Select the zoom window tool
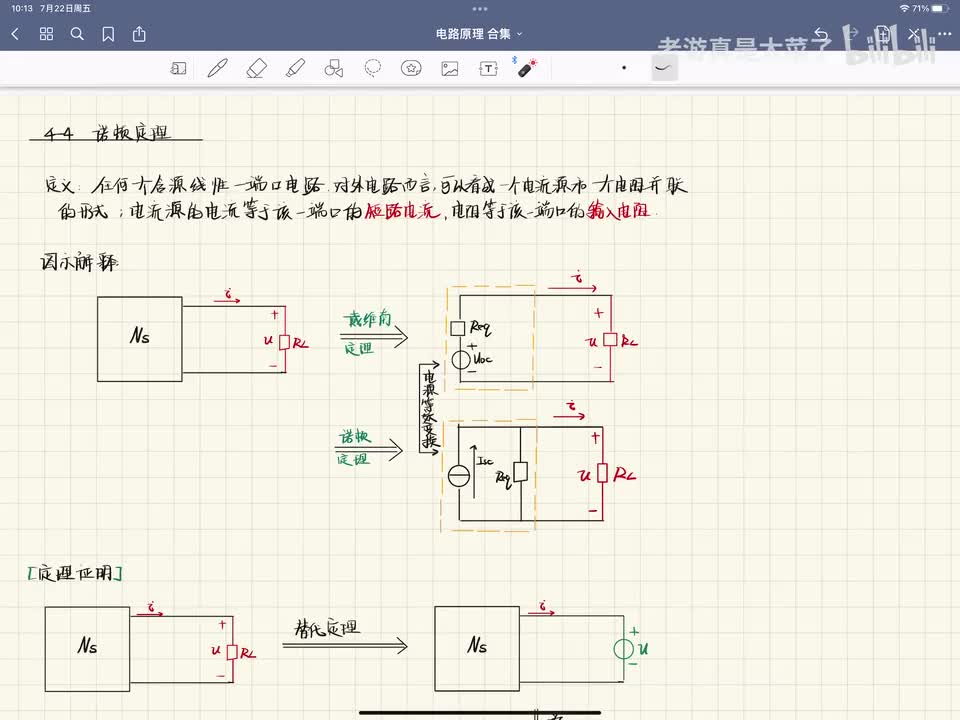960x720 pixels. coord(178,69)
